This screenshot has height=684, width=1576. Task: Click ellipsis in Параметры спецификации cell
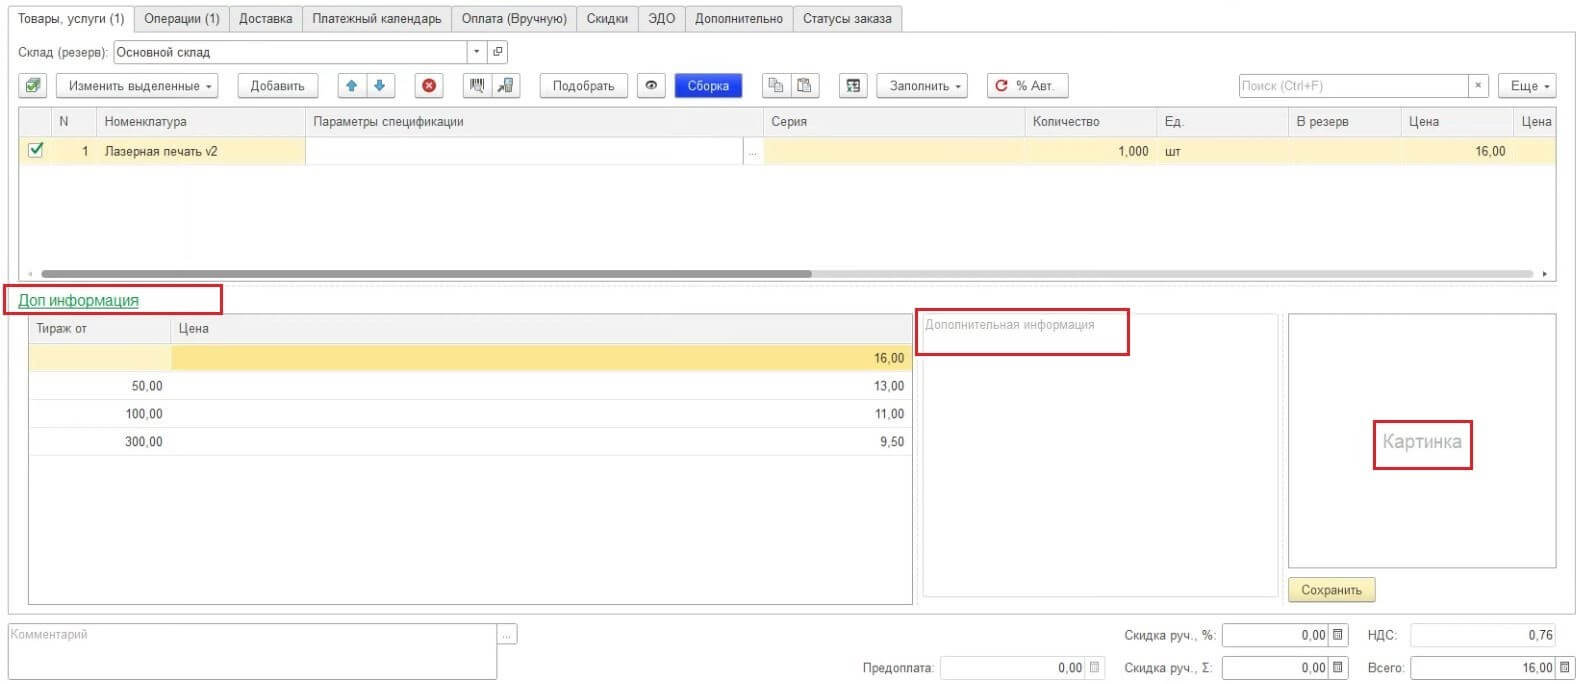[753, 152]
